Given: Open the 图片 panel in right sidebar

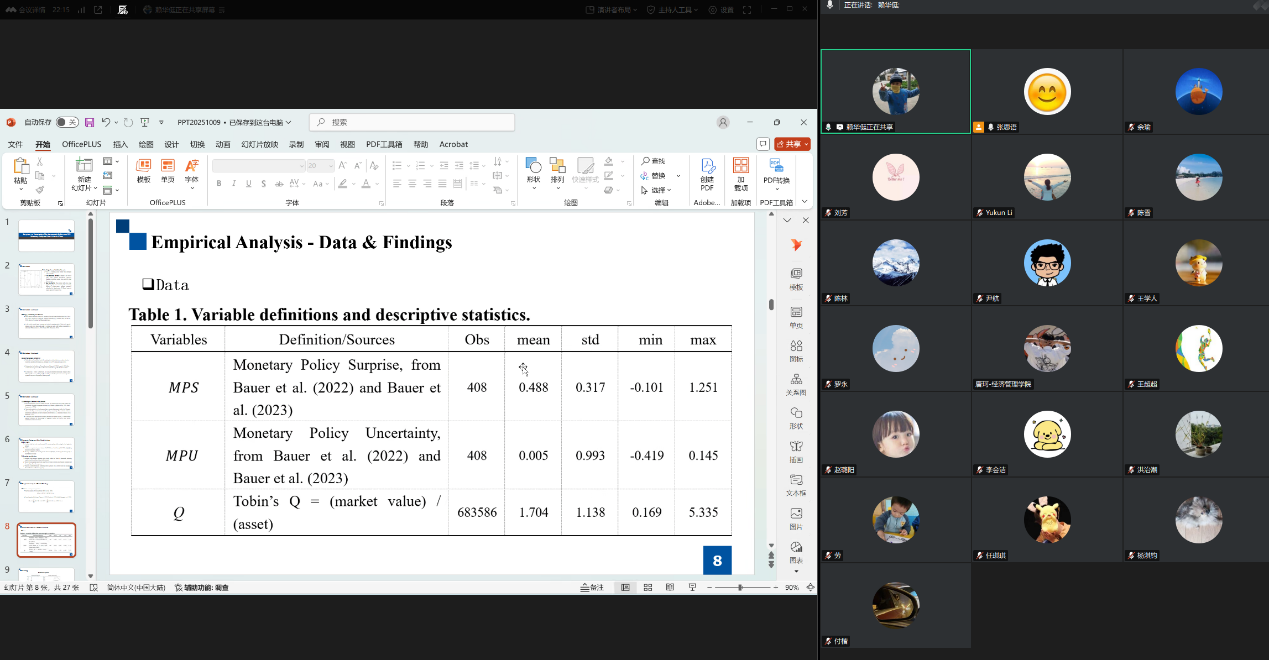Looking at the screenshot, I should pyautogui.click(x=796, y=517).
